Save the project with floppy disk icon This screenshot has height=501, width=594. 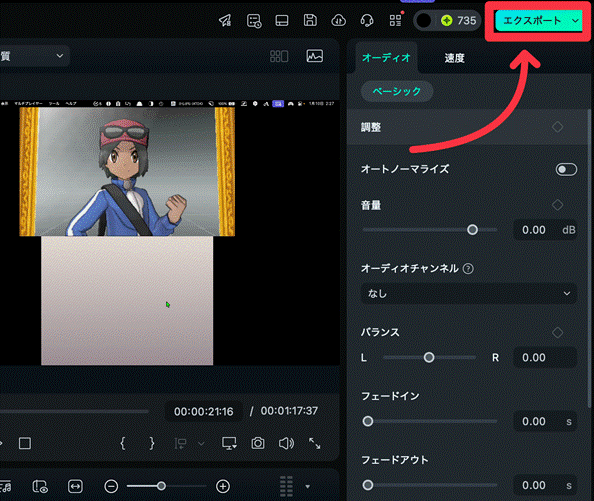pyautogui.click(x=310, y=20)
